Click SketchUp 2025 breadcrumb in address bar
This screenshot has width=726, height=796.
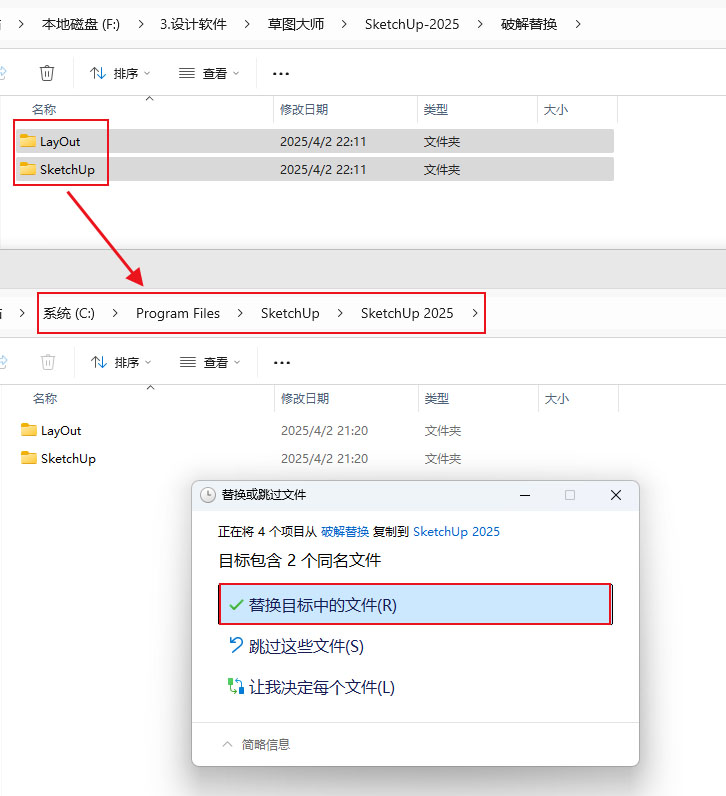coord(407,313)
